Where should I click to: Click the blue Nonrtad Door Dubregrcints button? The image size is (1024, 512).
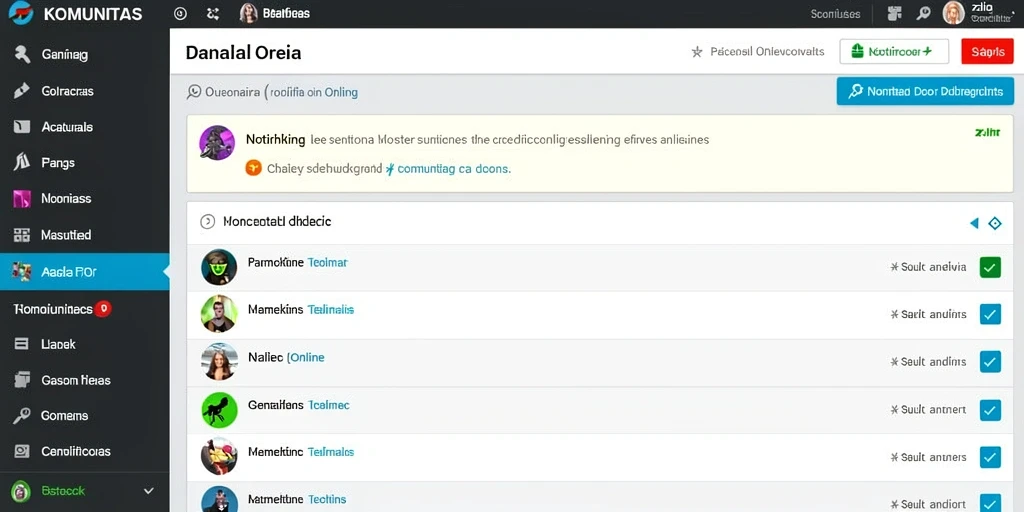point(925,91)
